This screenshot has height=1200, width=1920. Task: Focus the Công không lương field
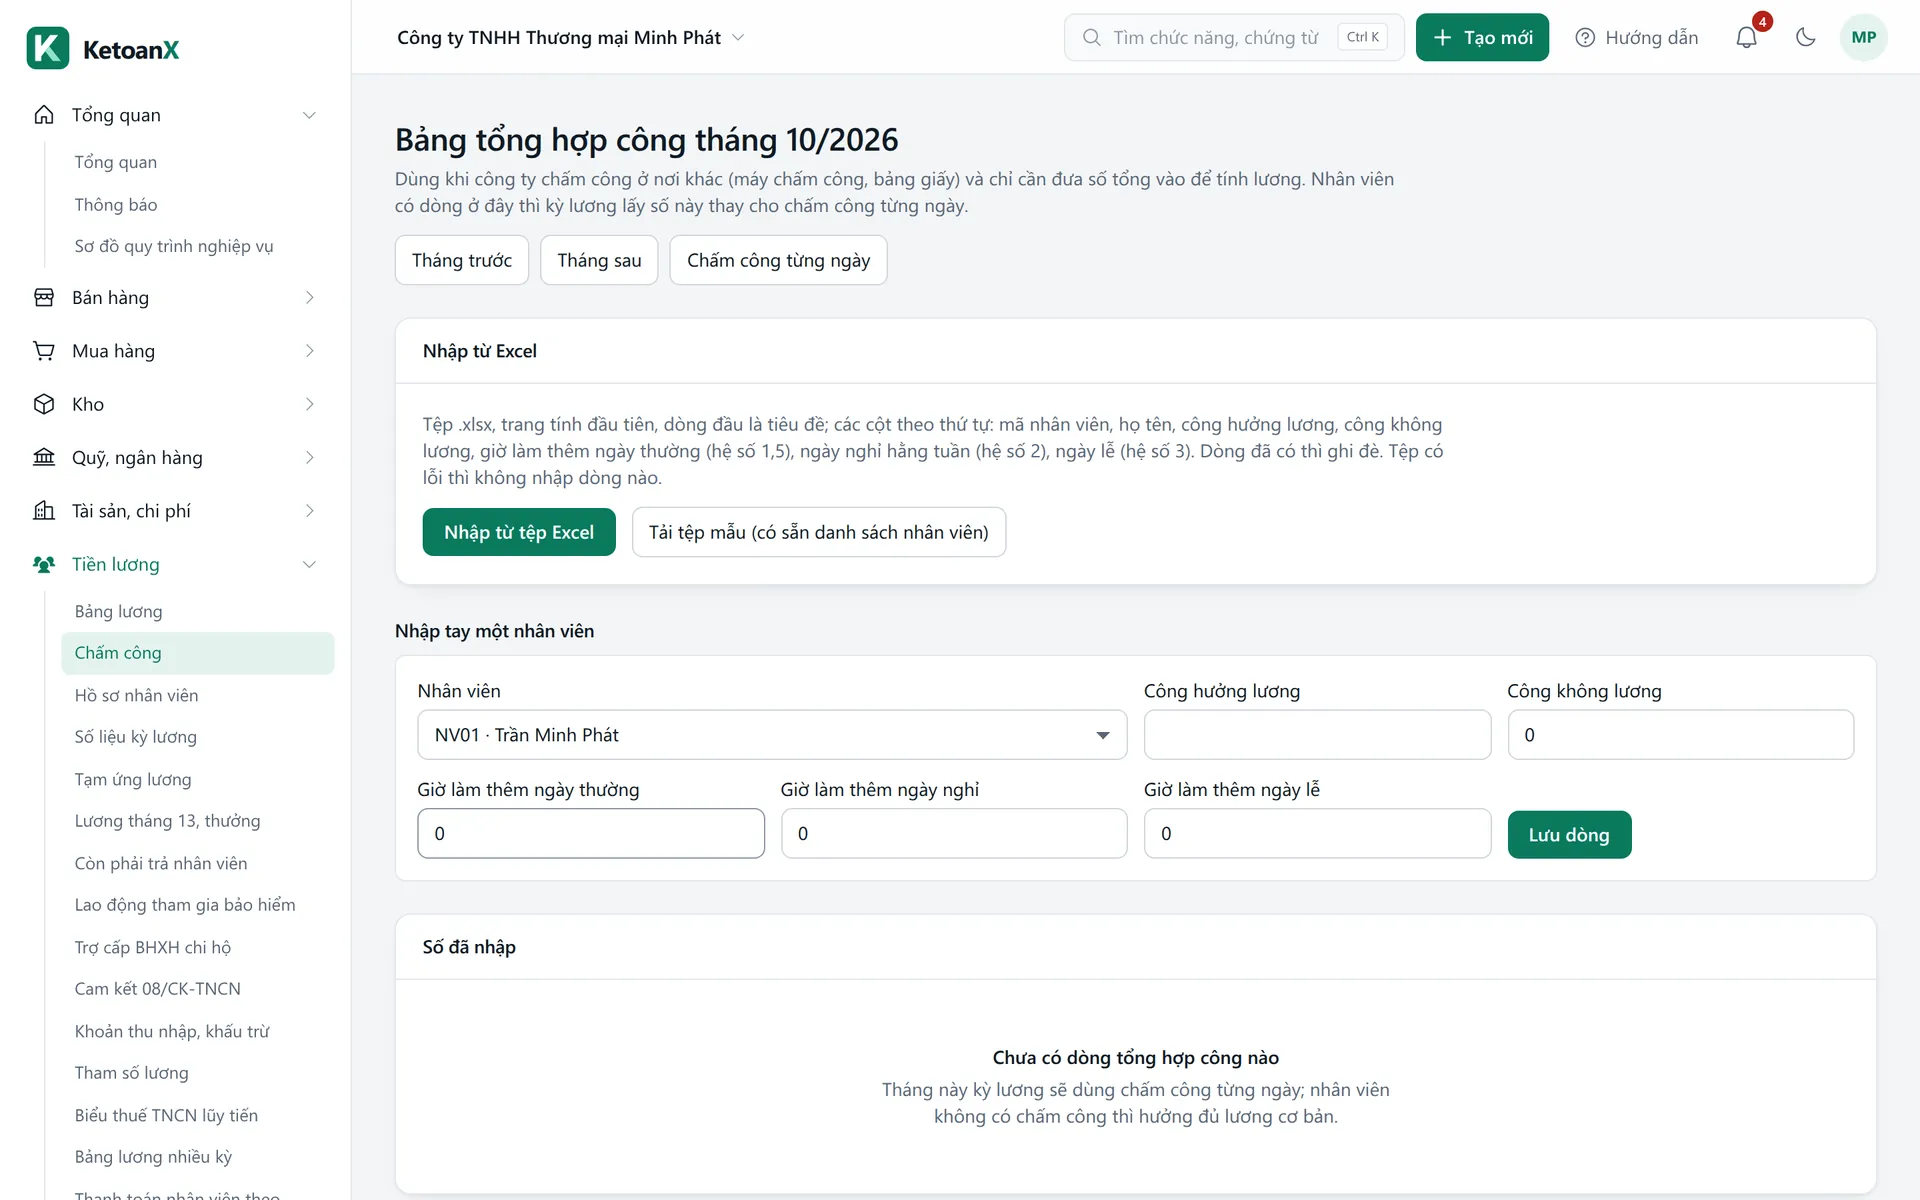[1680, 735]
